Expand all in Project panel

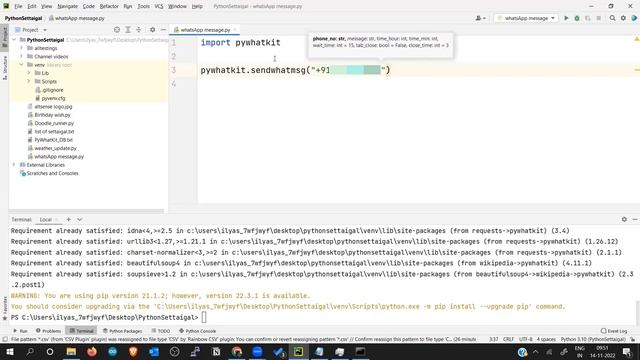click(x=128, y=30)
